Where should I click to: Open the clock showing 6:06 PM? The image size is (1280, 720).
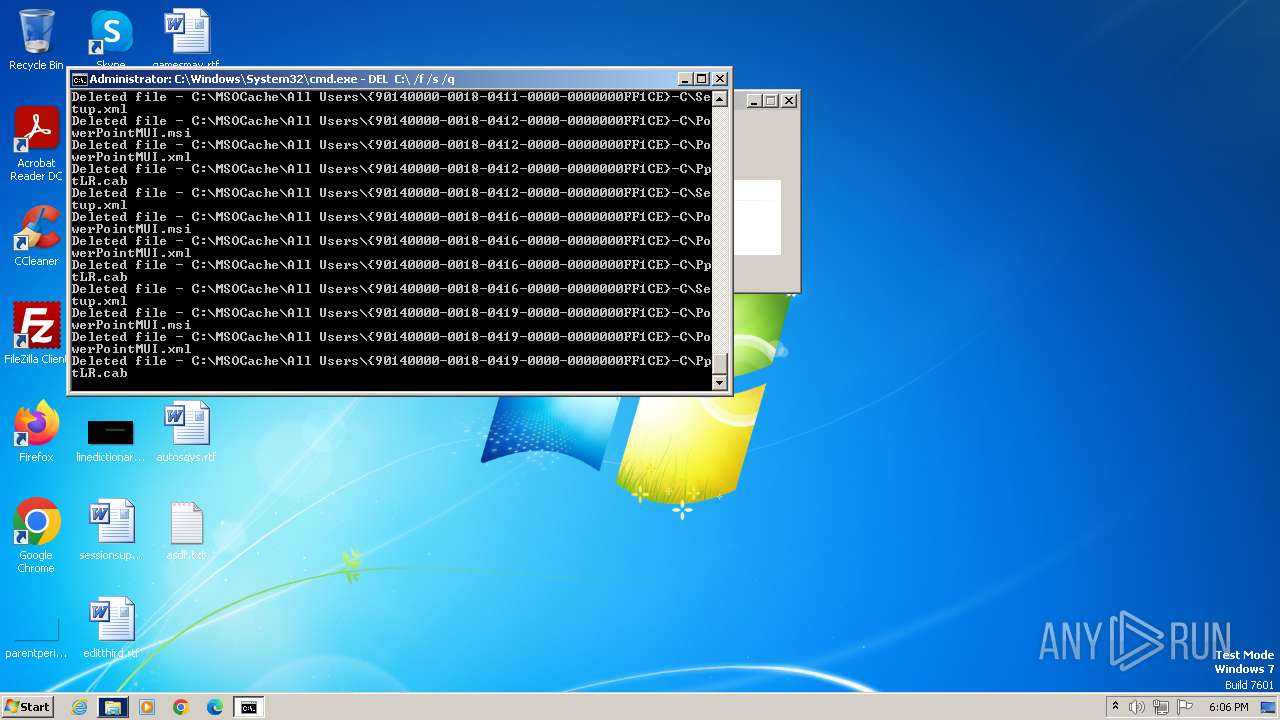(x=1228, y=707)
